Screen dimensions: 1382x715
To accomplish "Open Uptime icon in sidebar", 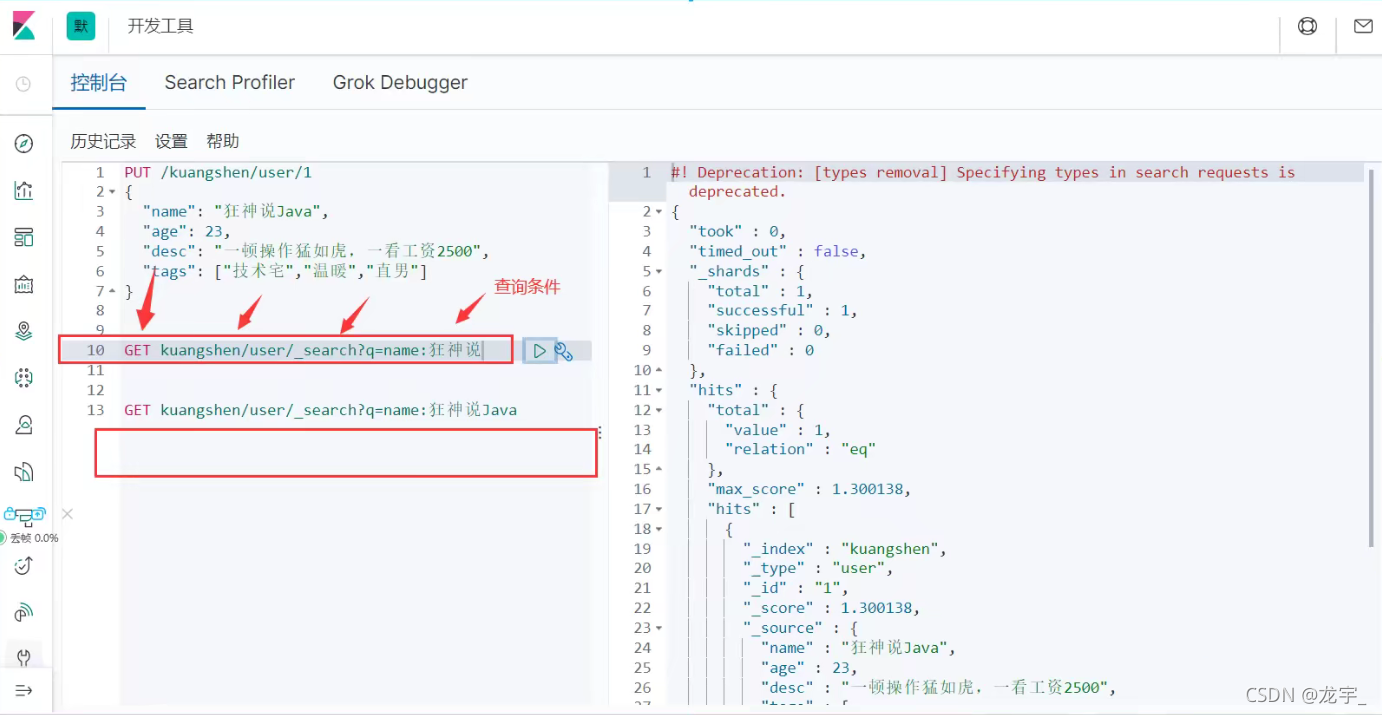I will 24,566.
